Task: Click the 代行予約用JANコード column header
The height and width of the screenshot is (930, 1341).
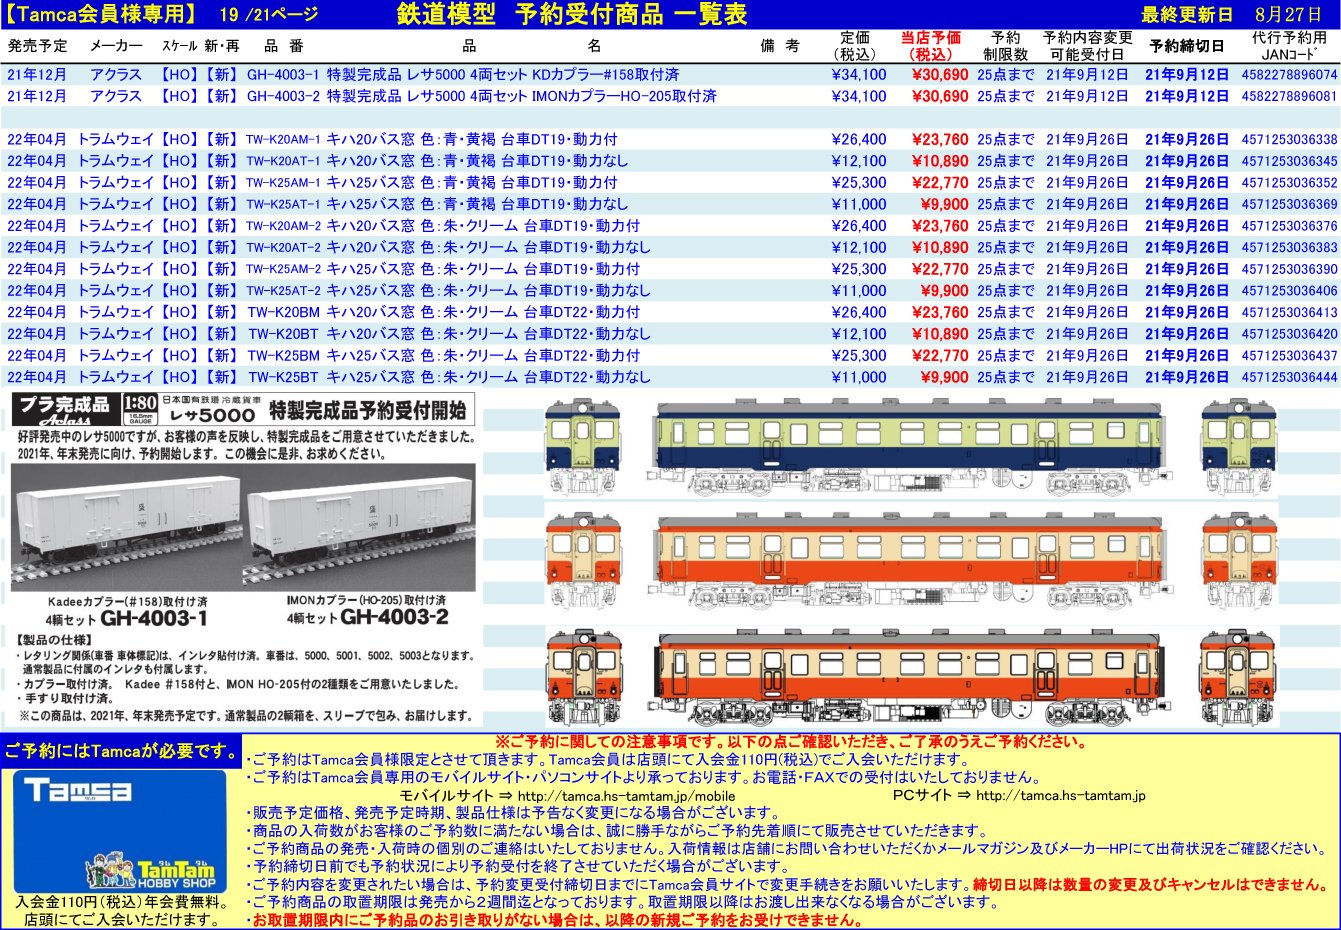Action: 1290,46
